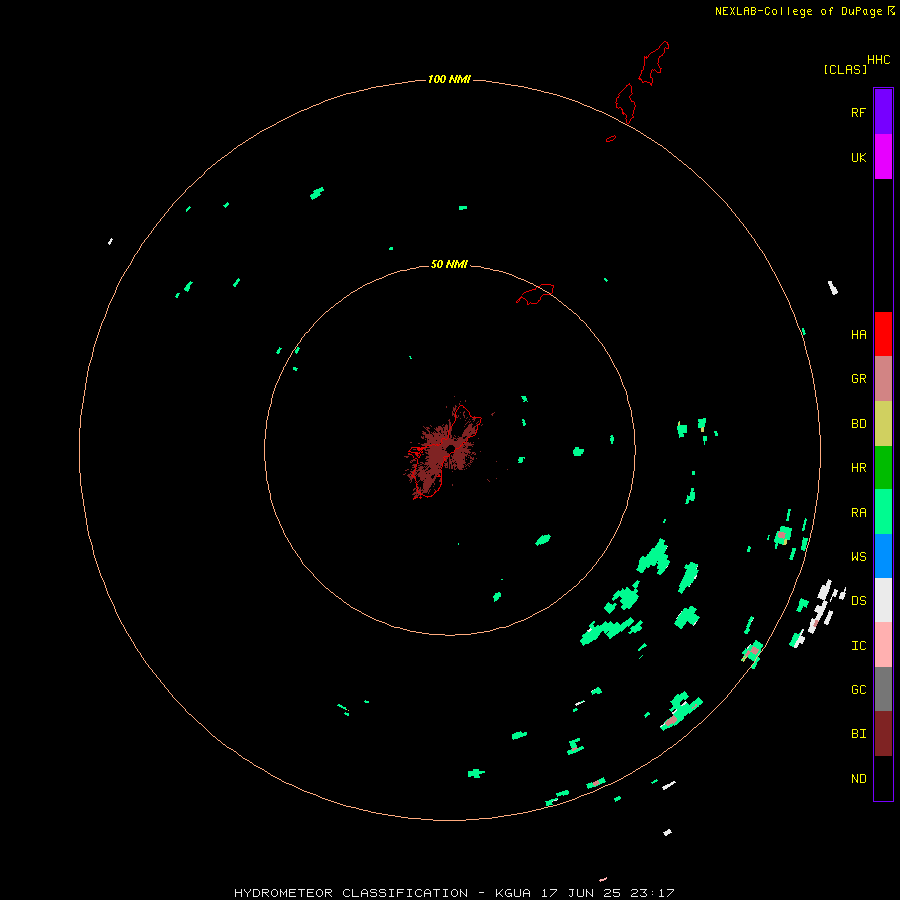Click the purple RF color swatch

point(883,112)
